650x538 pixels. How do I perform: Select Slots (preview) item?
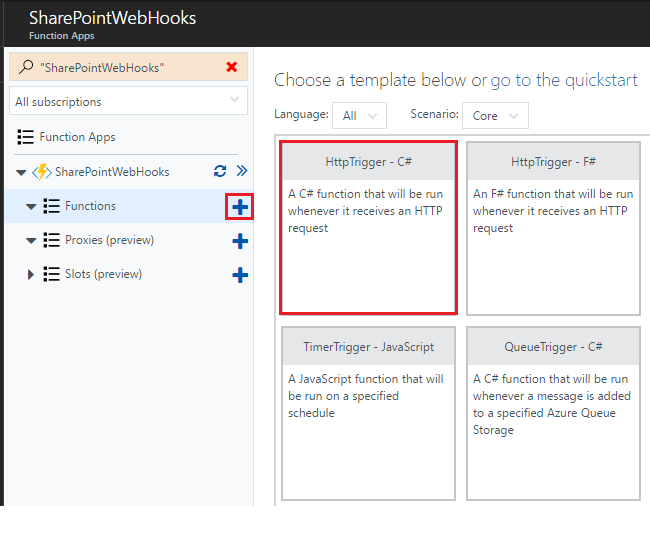pyautogui.click(x=103, y=274)
